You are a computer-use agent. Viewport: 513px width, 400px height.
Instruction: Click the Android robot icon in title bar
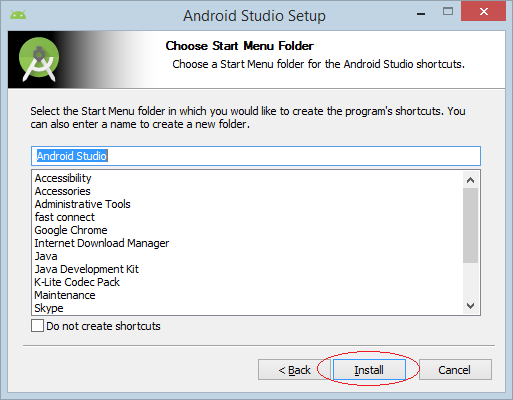click(18, 15)
